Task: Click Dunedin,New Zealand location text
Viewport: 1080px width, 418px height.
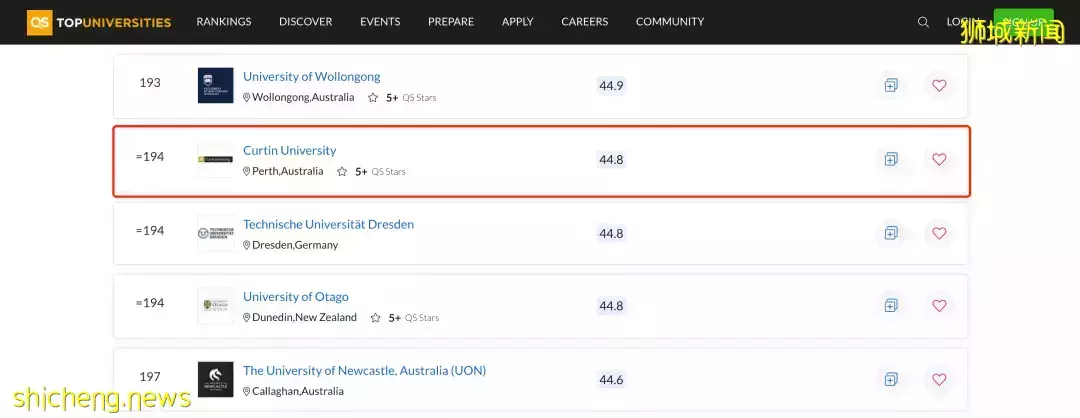Action: (x=304, y=317)
